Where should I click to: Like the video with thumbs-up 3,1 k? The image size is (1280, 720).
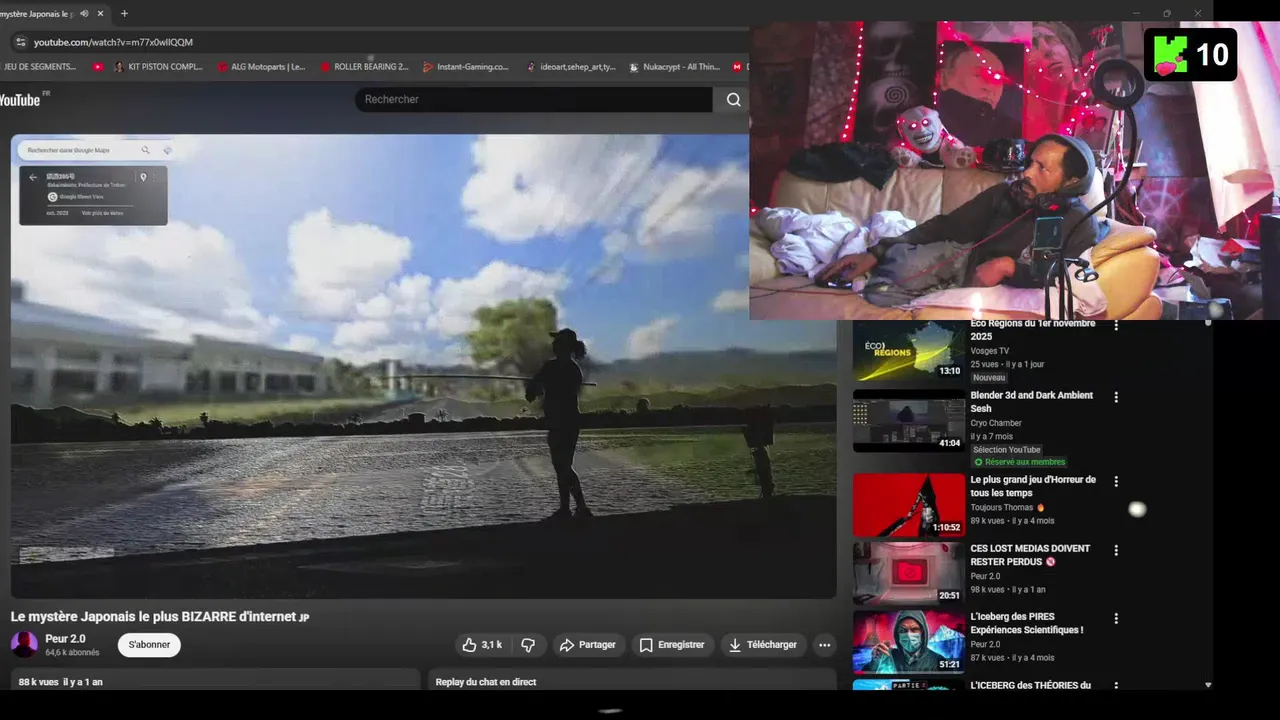(x=482, y=645)
